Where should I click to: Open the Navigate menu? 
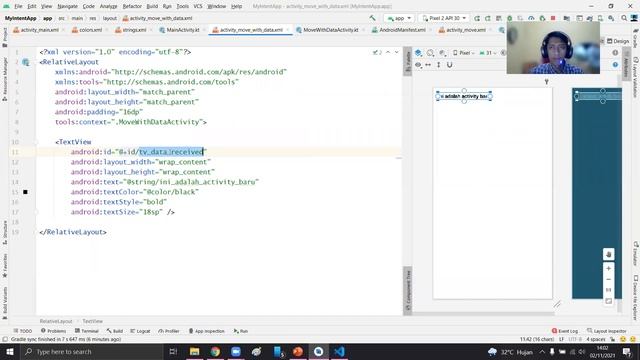(67, 6)
